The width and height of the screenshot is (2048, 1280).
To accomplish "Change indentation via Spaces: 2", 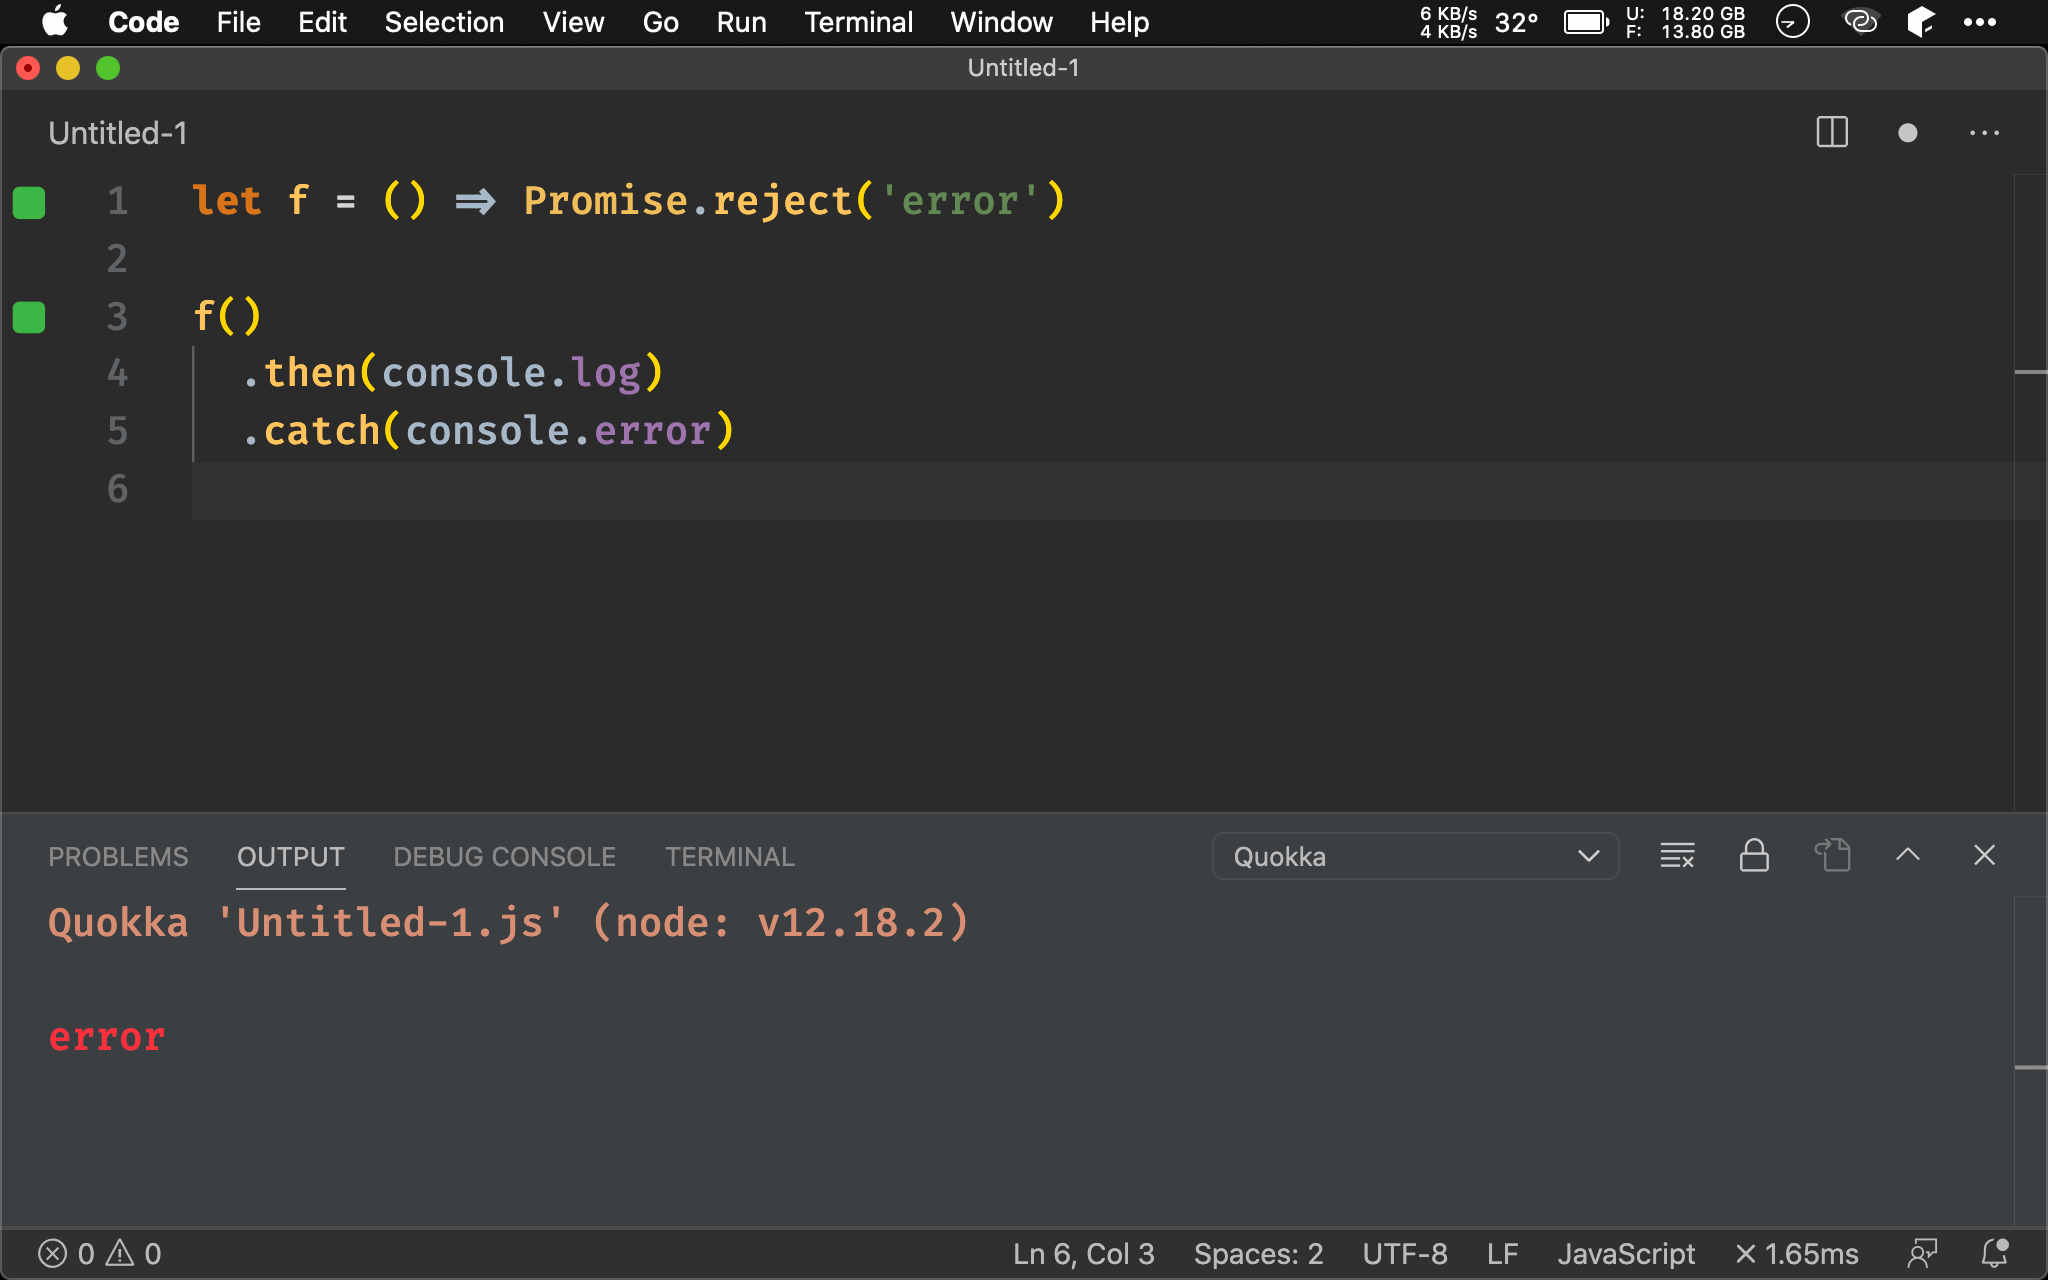I will [1258, 1254].
